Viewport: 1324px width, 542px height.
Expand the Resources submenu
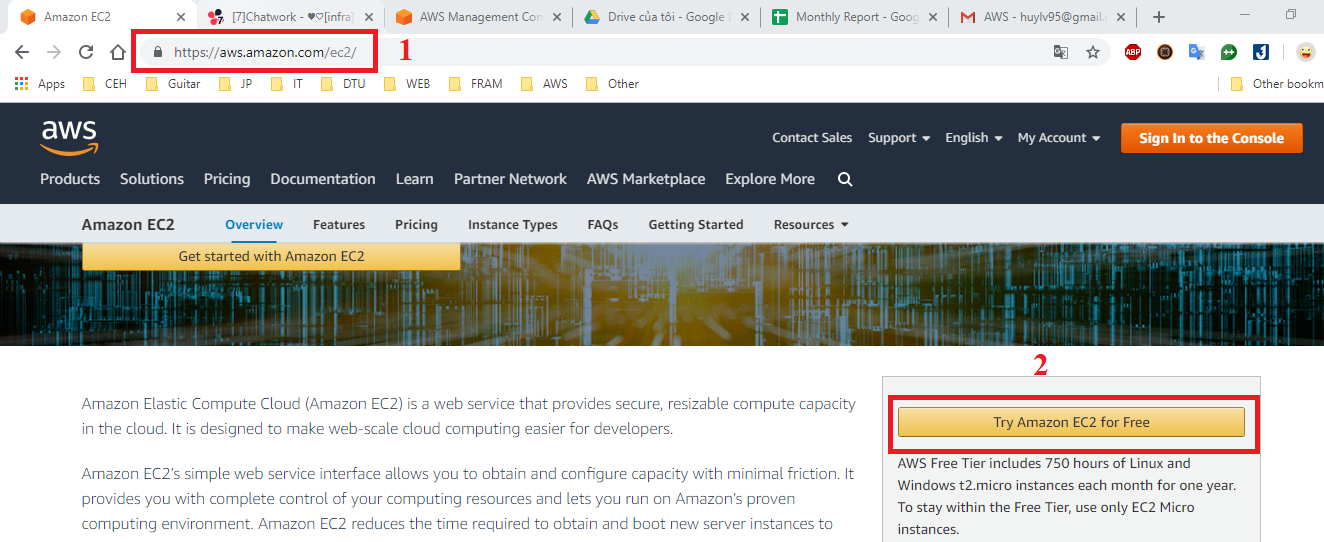tap(810, 225)
